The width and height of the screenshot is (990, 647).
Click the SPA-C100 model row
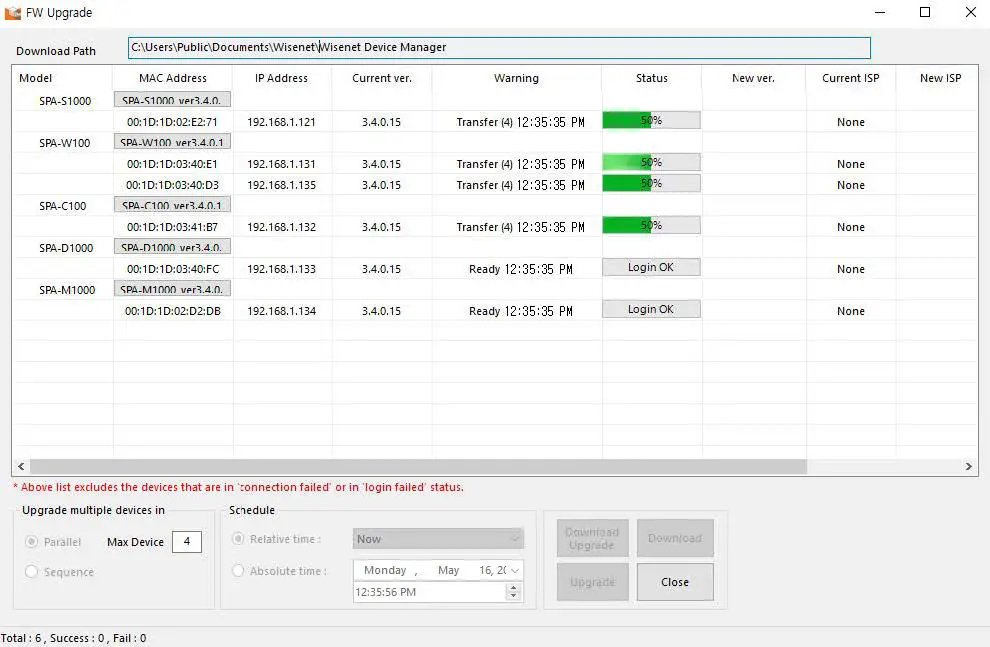click(63, 206)
